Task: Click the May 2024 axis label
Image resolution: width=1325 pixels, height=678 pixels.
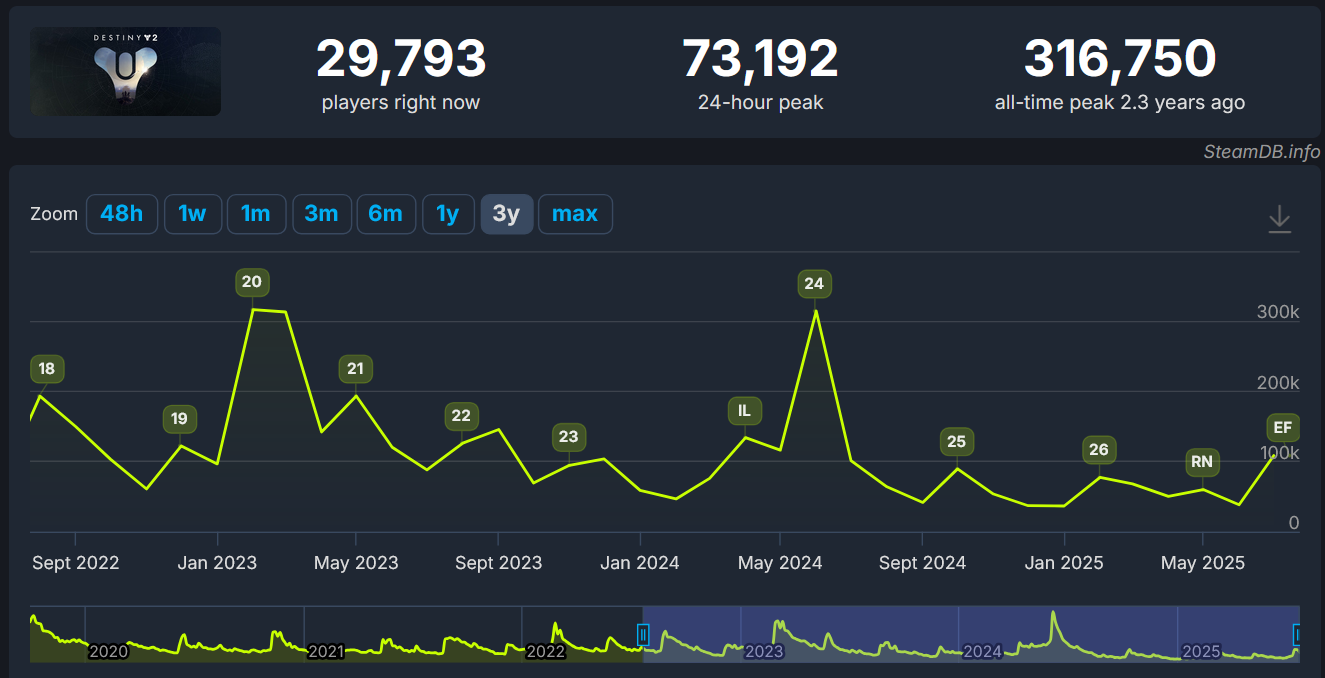Action: click(780, 563)
